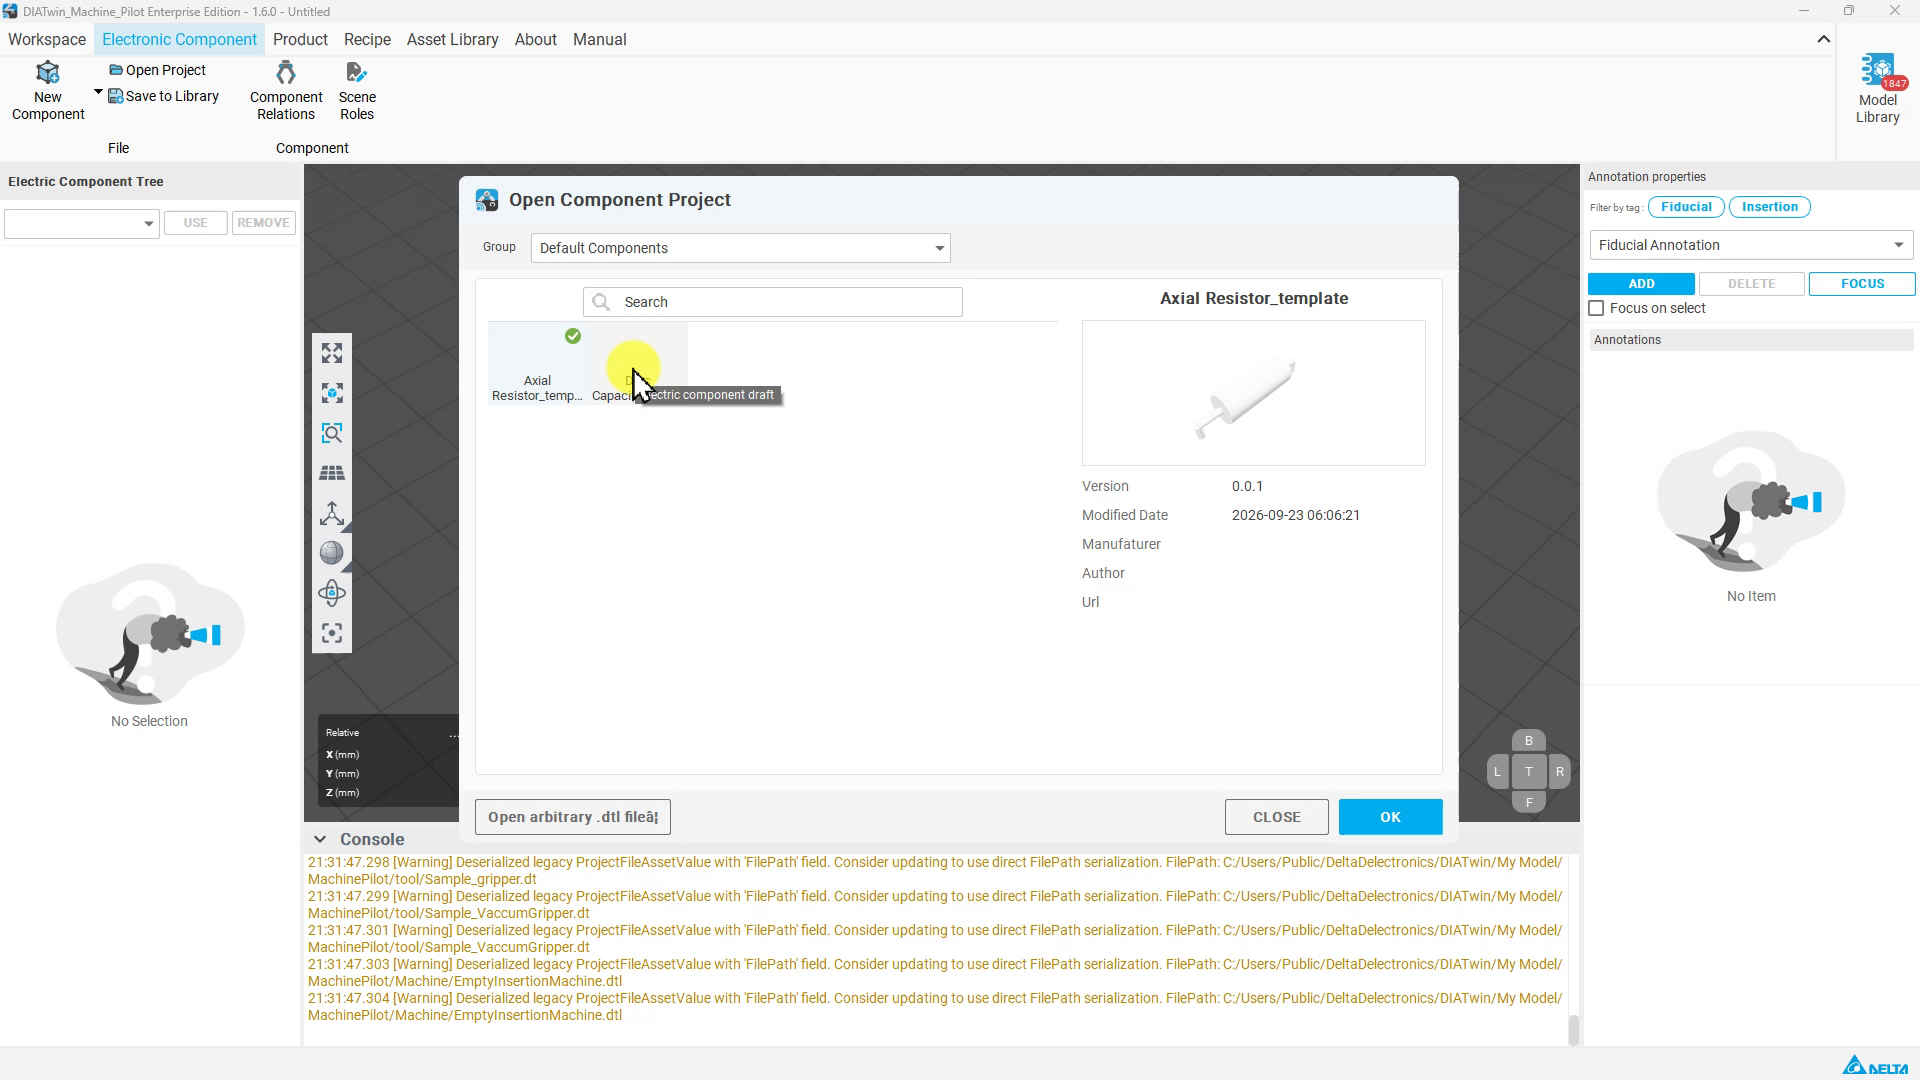Click the coordinate axes icon
The width and height of the screenshot is (1920, 1080).
point(332,513)
